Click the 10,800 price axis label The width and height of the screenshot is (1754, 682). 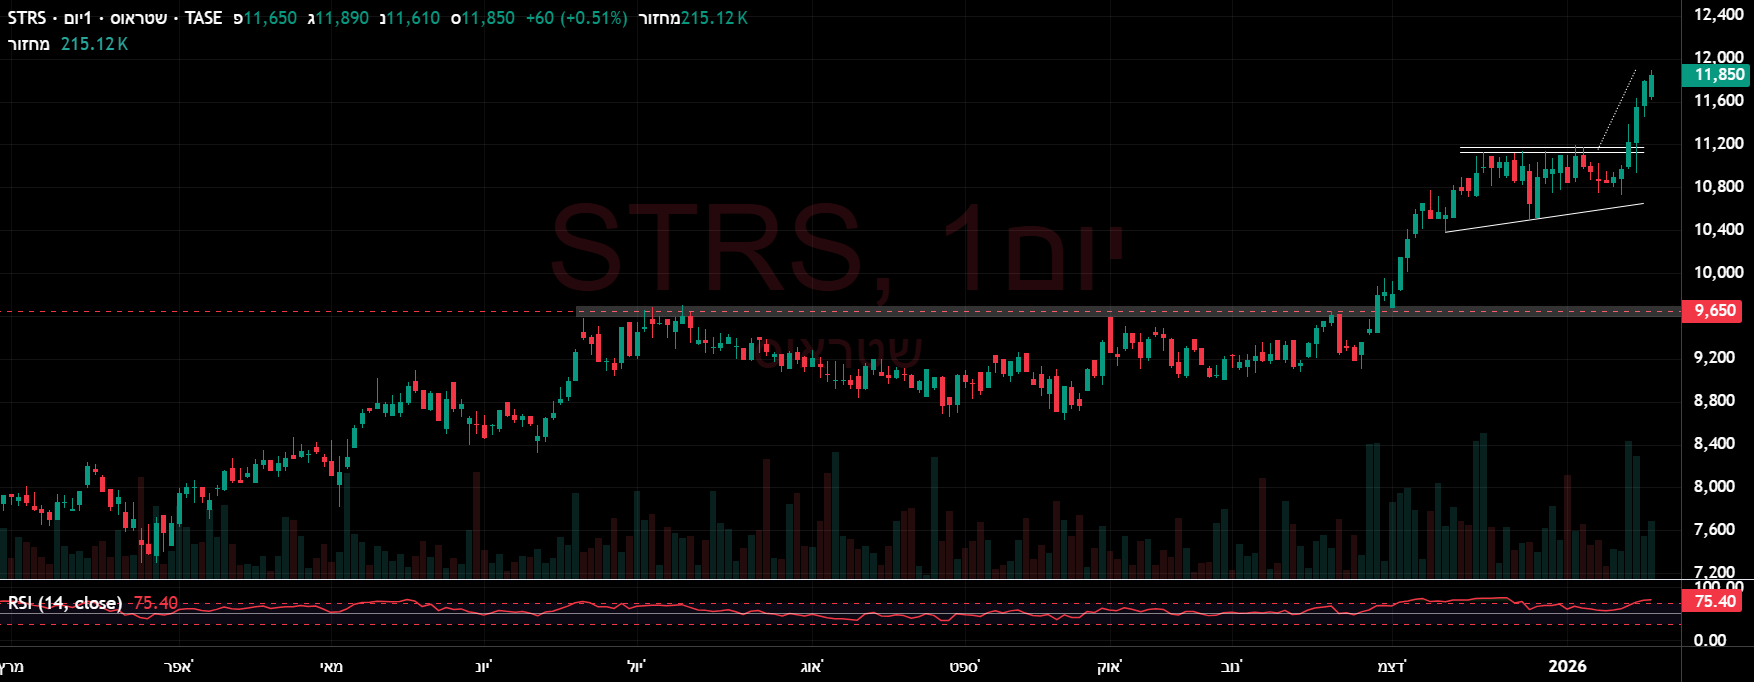tap(1718, 186)
